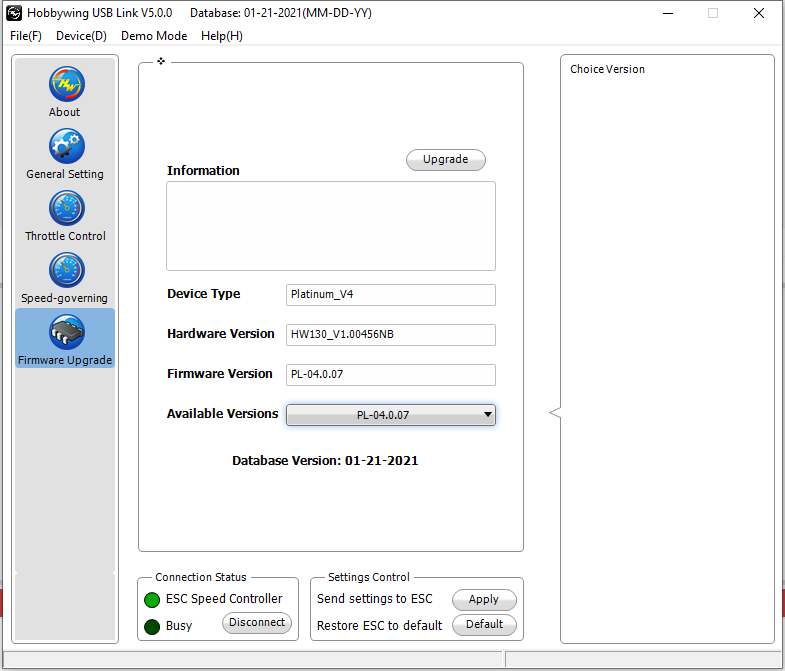This screenshot has width=785, height=671.
Task: Apply settings to the ESC
Action: point(484,600)
